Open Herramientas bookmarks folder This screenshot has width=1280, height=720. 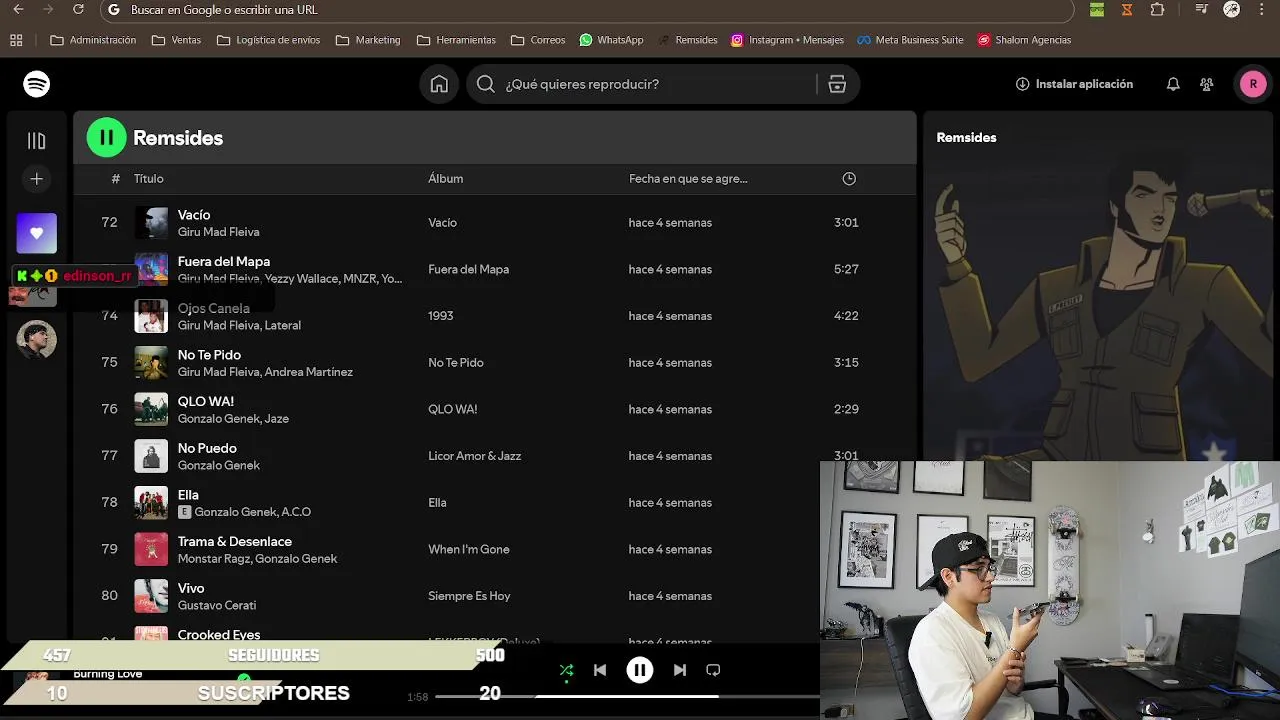coord(456,40)
